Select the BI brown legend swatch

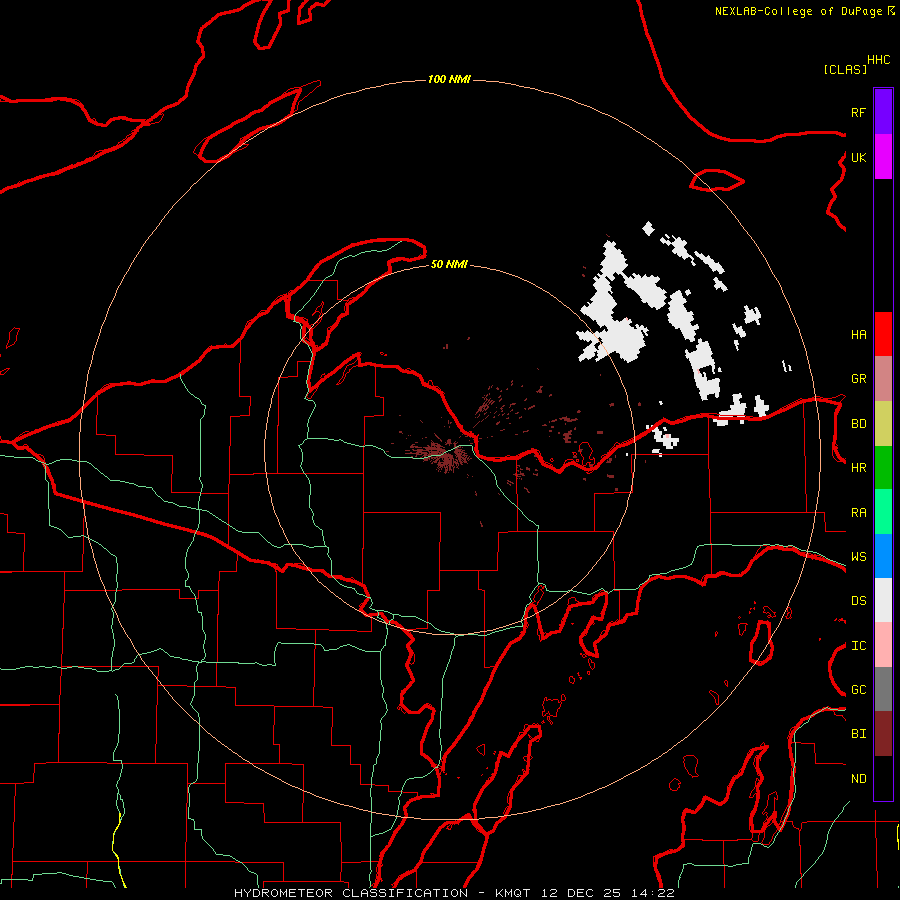click(883, 734)
